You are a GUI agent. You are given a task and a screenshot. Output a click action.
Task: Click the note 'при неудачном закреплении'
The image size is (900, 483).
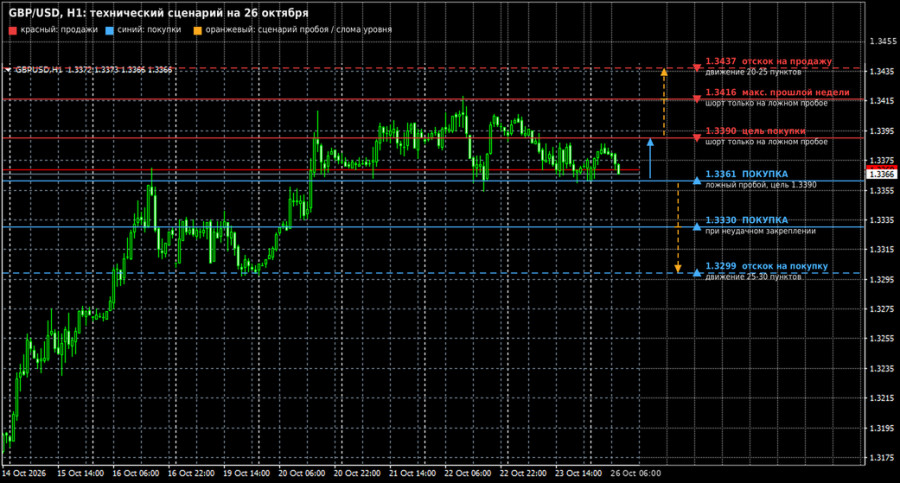tap(761, 231)
